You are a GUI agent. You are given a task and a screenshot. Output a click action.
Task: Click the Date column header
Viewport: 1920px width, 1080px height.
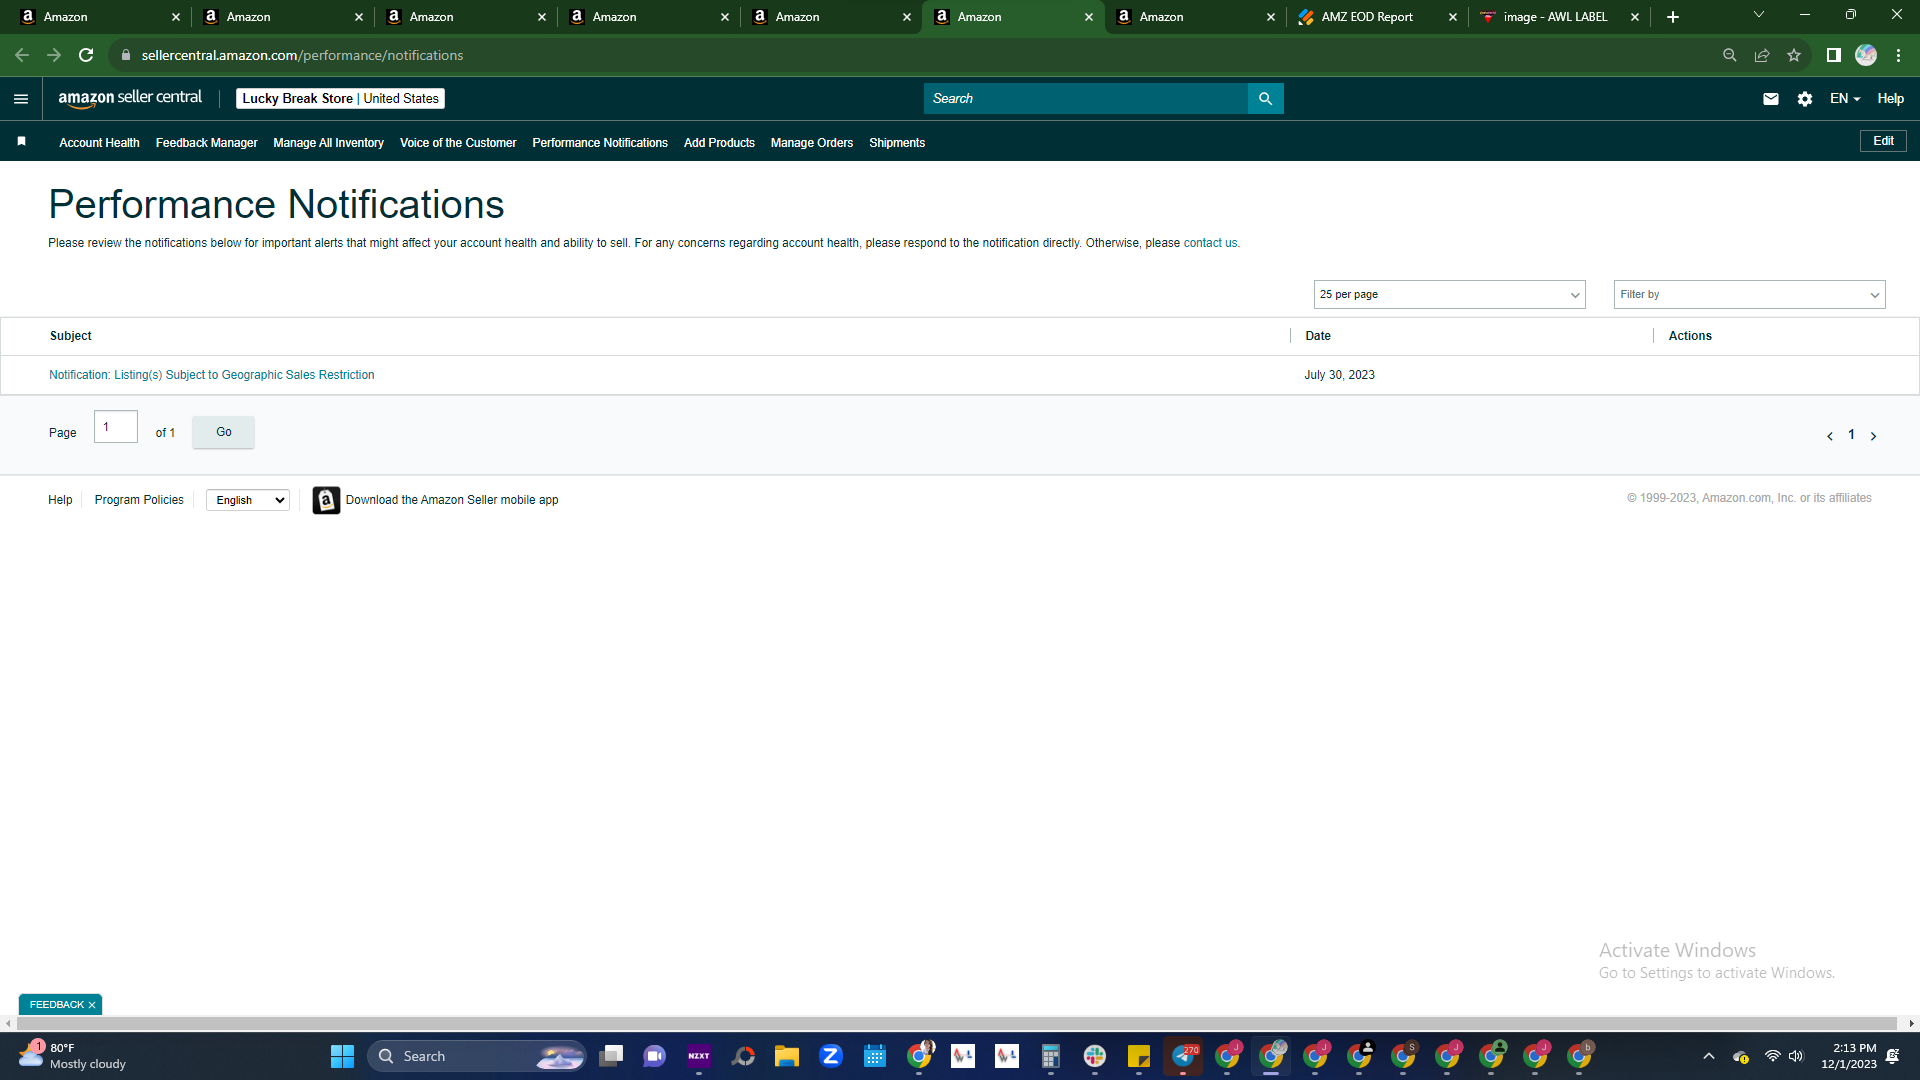tap(1318, 336)
